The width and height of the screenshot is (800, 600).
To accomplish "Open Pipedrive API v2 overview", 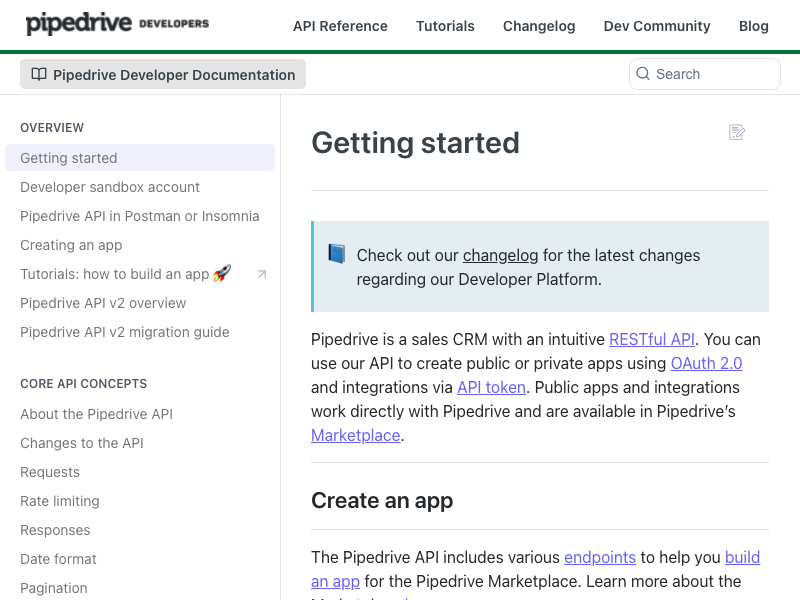I will [103, 303].
